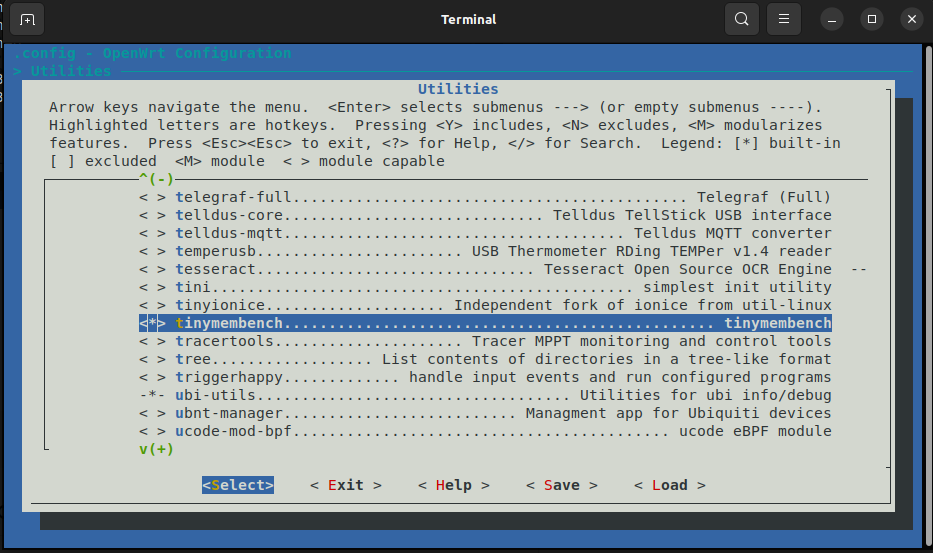The height and width of the screenshot is (553, 933).
Task: Click the Save button
Action: (x=562, y=485)
